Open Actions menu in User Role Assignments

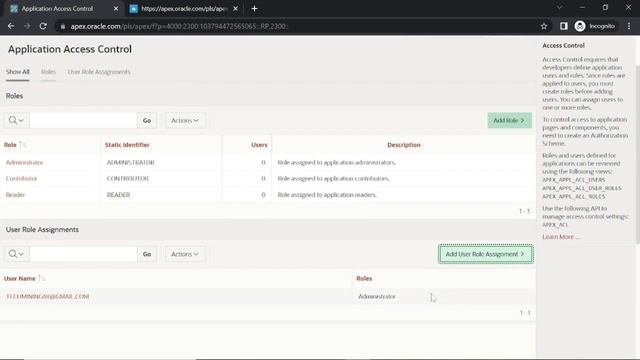185,254
